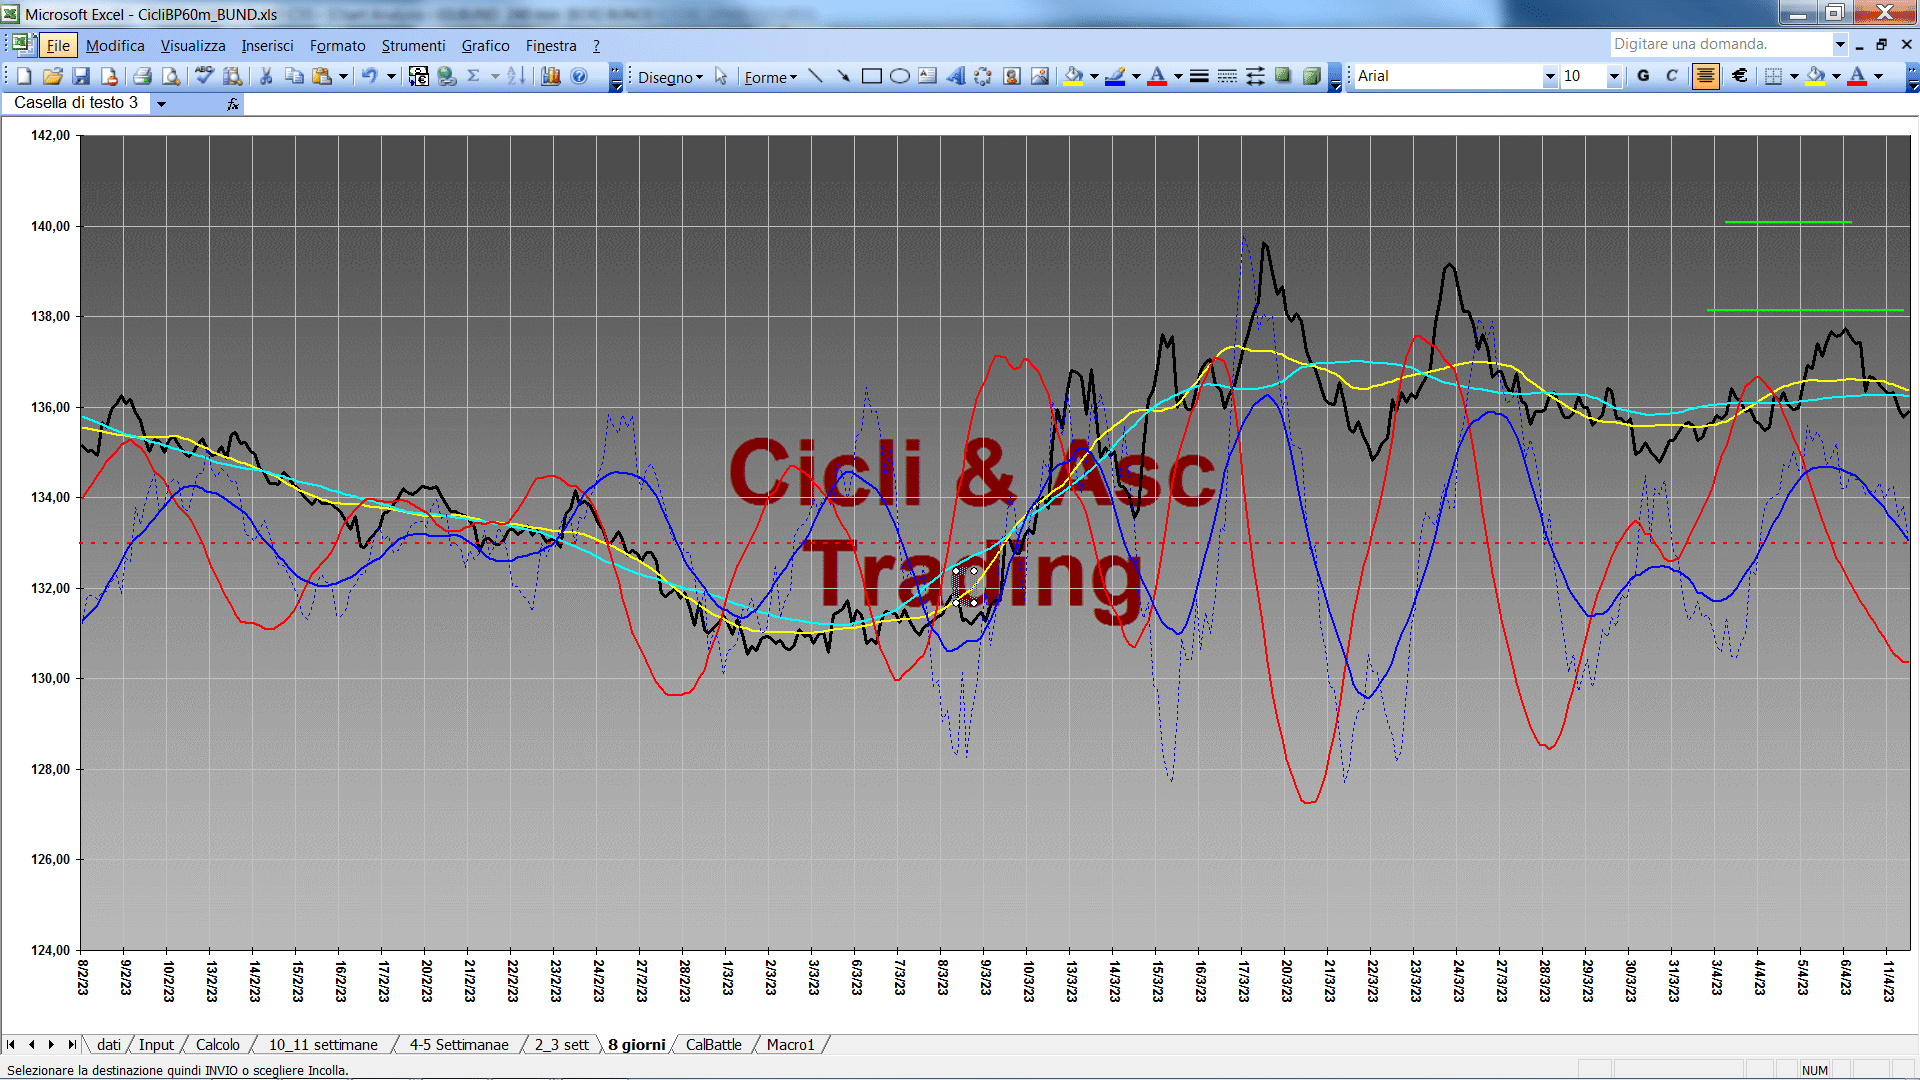1920x1080 pixels.
Task: Run the ABC spell check icon
Action: click(x=204, y=76)
